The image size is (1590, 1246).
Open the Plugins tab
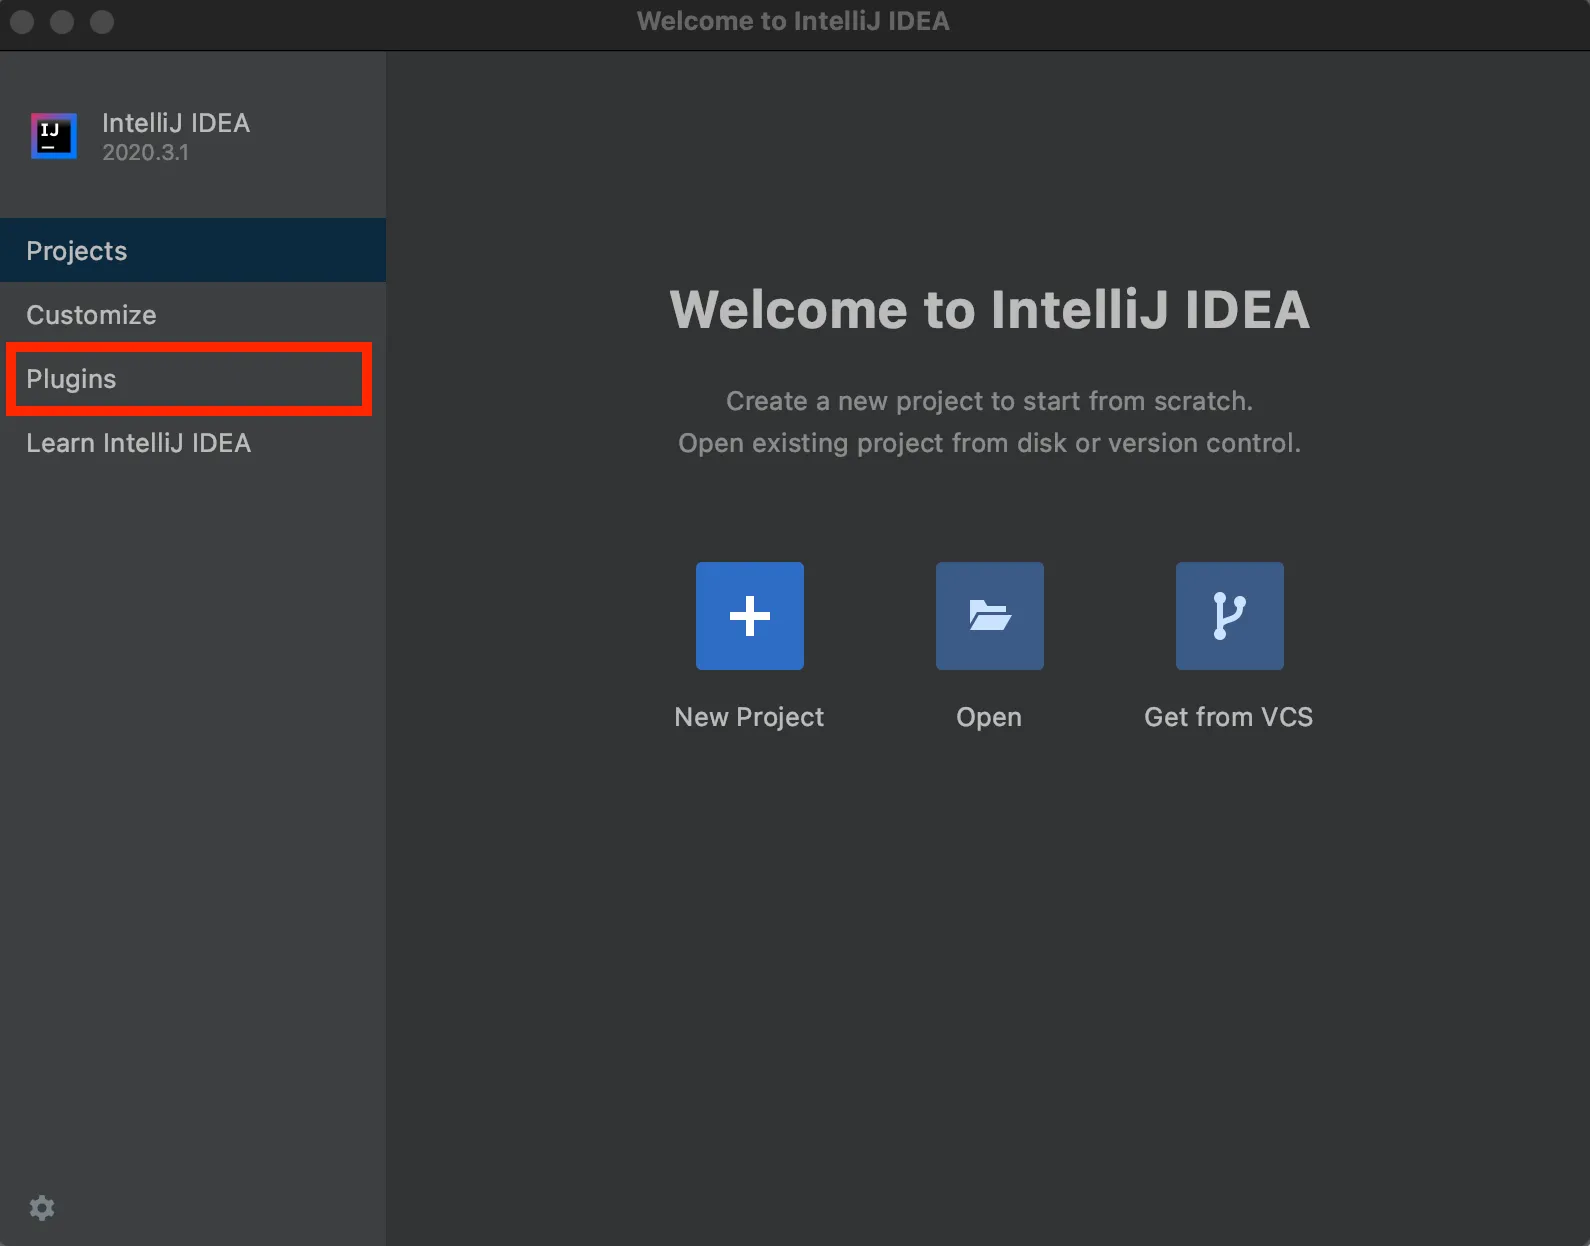[x=193, y=379]
